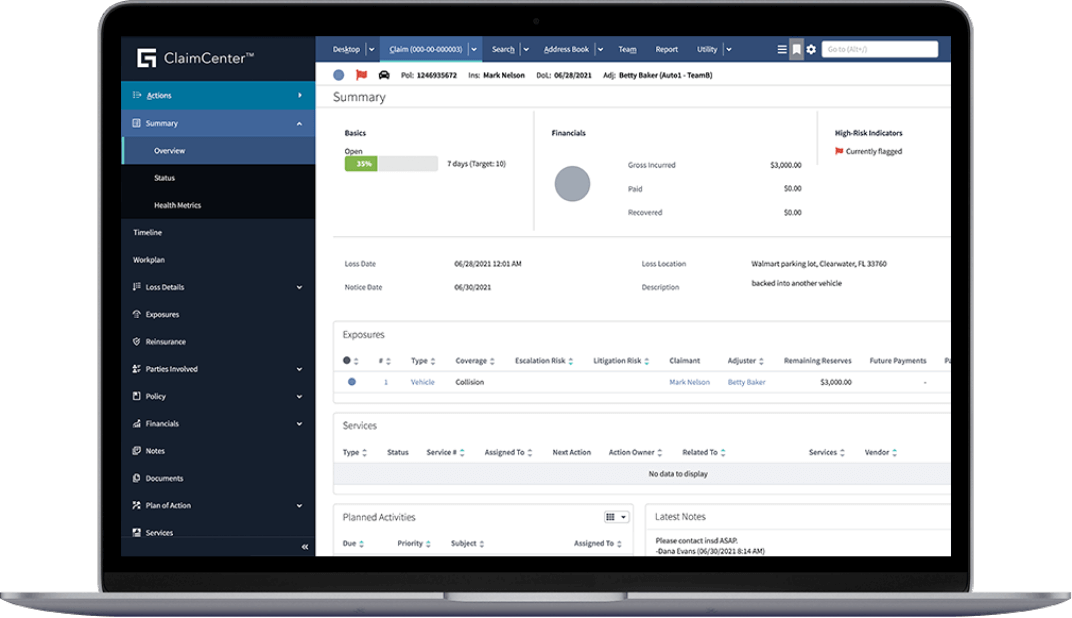Click the Mark Nelson claimant link
This screenshot has width=1072, height=618.
(689, 382)
